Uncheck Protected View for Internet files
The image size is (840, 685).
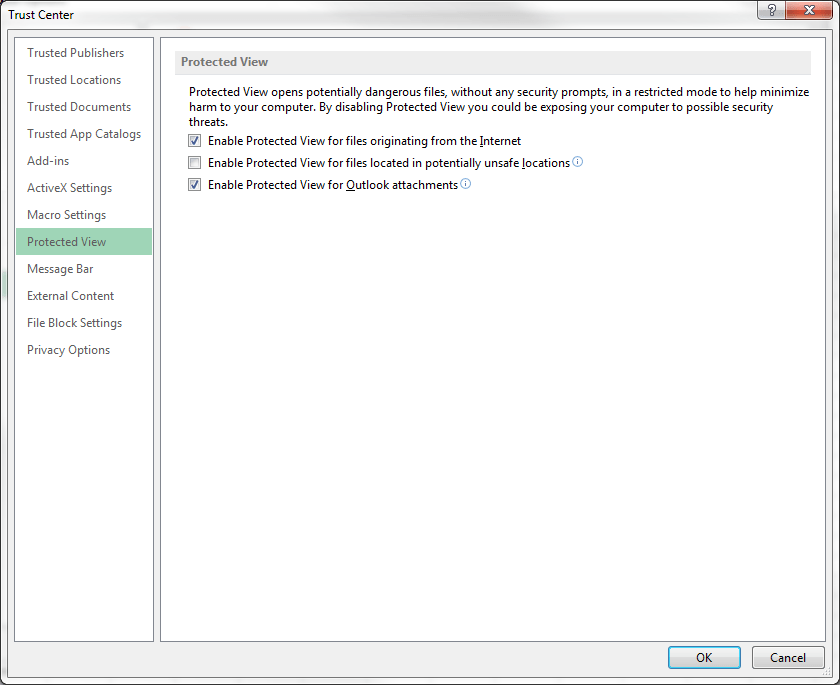tap(194, 140)
